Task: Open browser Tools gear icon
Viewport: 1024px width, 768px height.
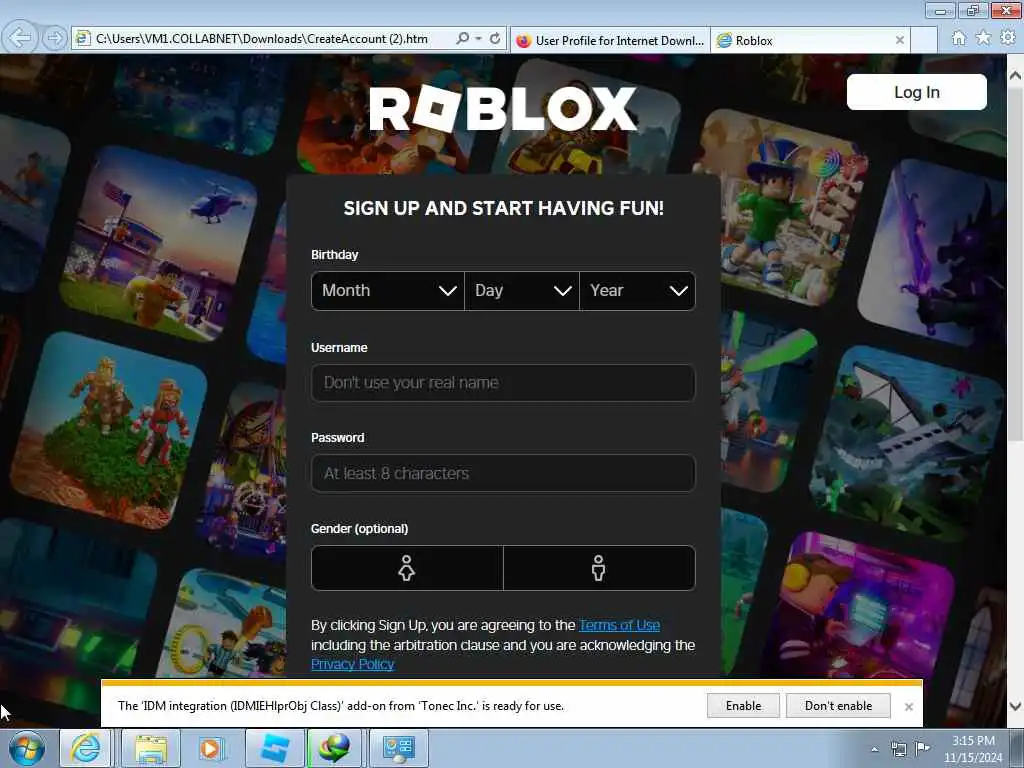Action: (1008, 38)
